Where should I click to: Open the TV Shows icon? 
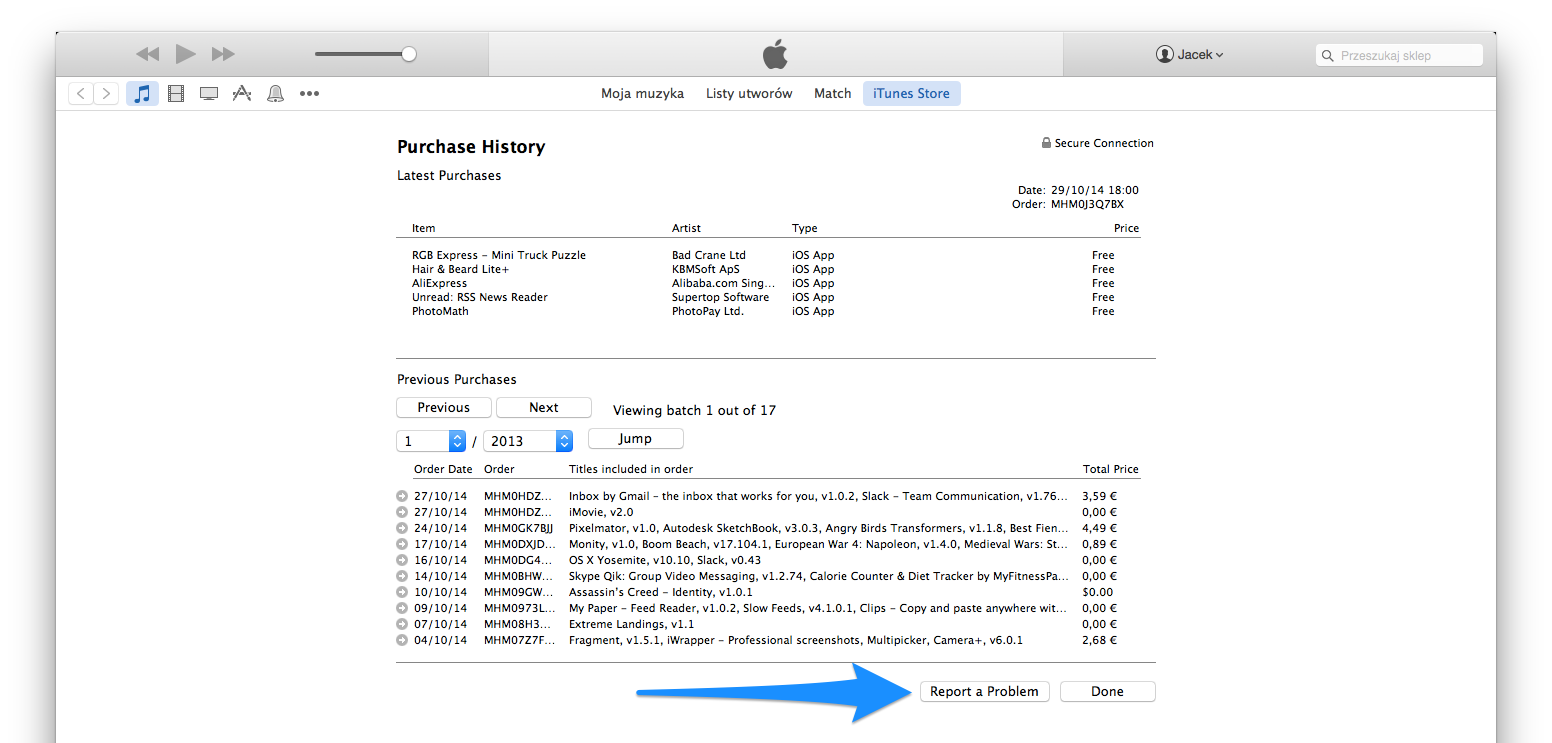point(209,94)
